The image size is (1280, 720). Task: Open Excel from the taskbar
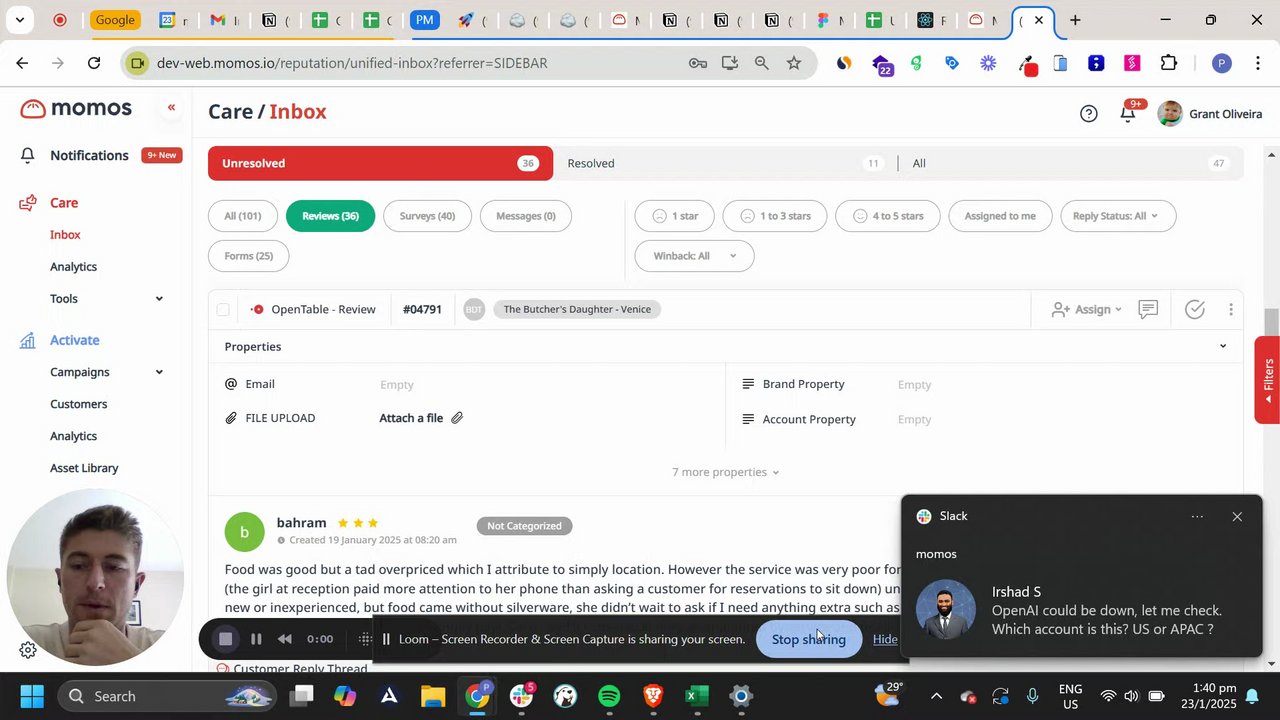pos(697,696)
